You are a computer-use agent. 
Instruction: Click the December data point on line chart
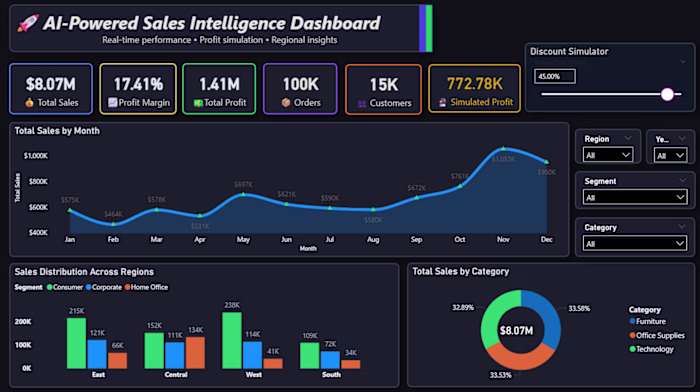[546, 162]
